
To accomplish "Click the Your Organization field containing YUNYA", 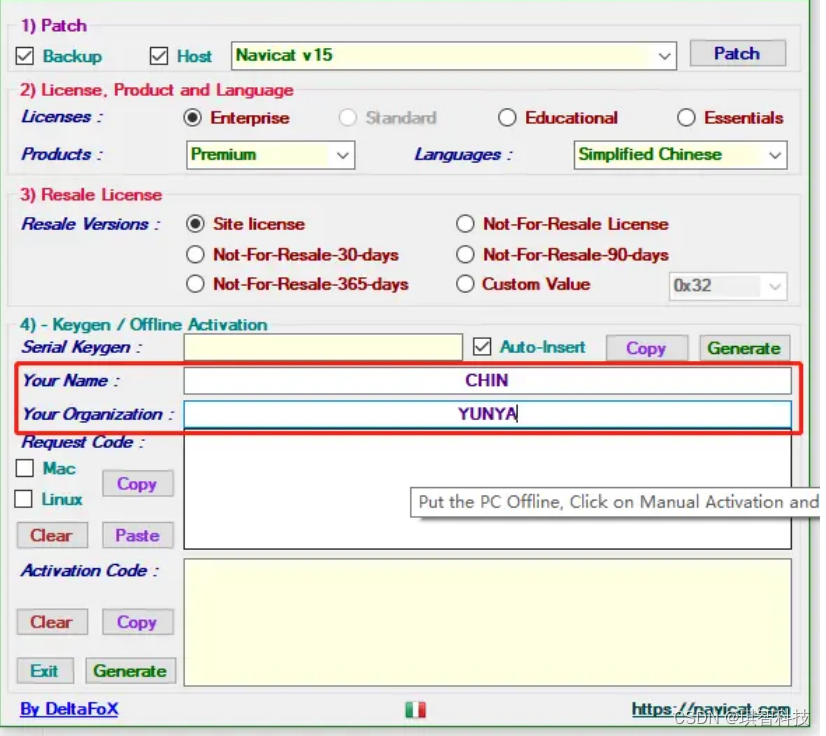I will (487, 414).
